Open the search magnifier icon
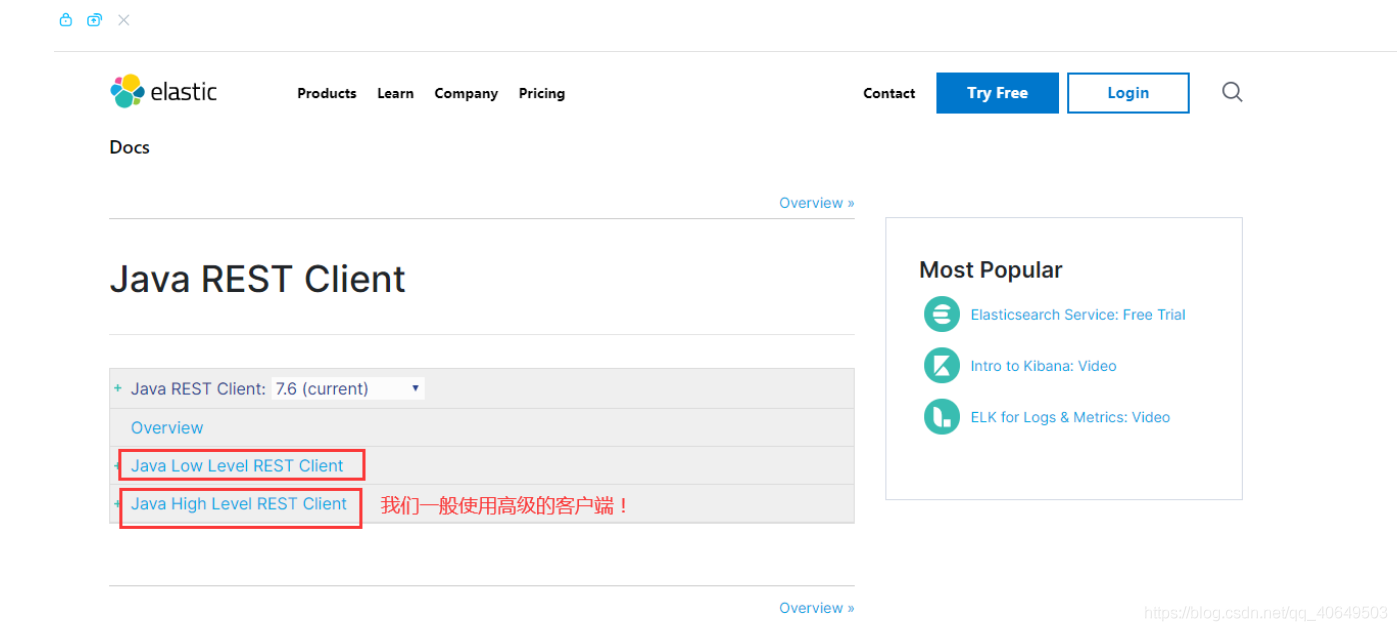Image resolution: width=1397 pixels, height=631 pixels. [x=1232, y=92]
